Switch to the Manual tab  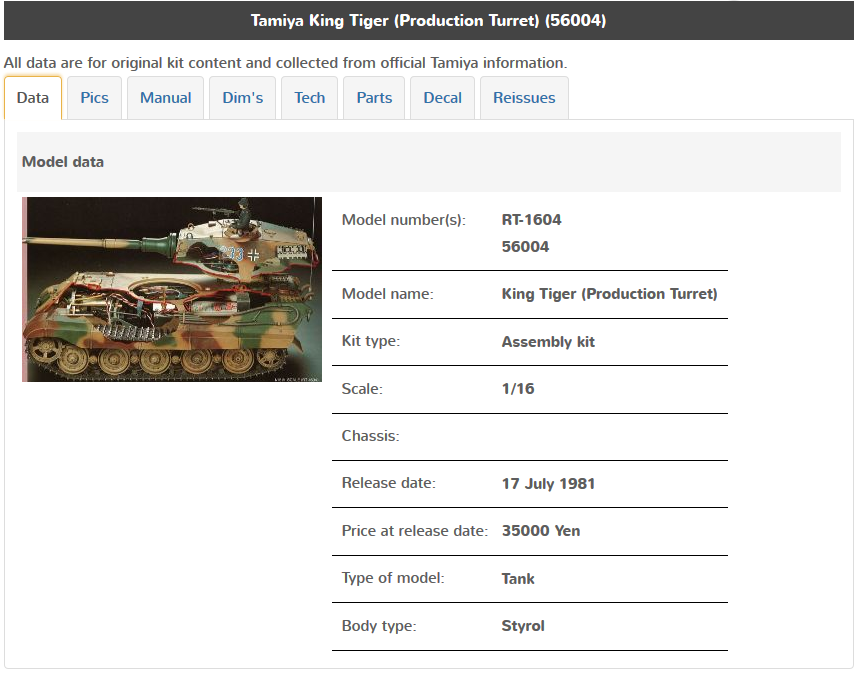pos(166,98)
